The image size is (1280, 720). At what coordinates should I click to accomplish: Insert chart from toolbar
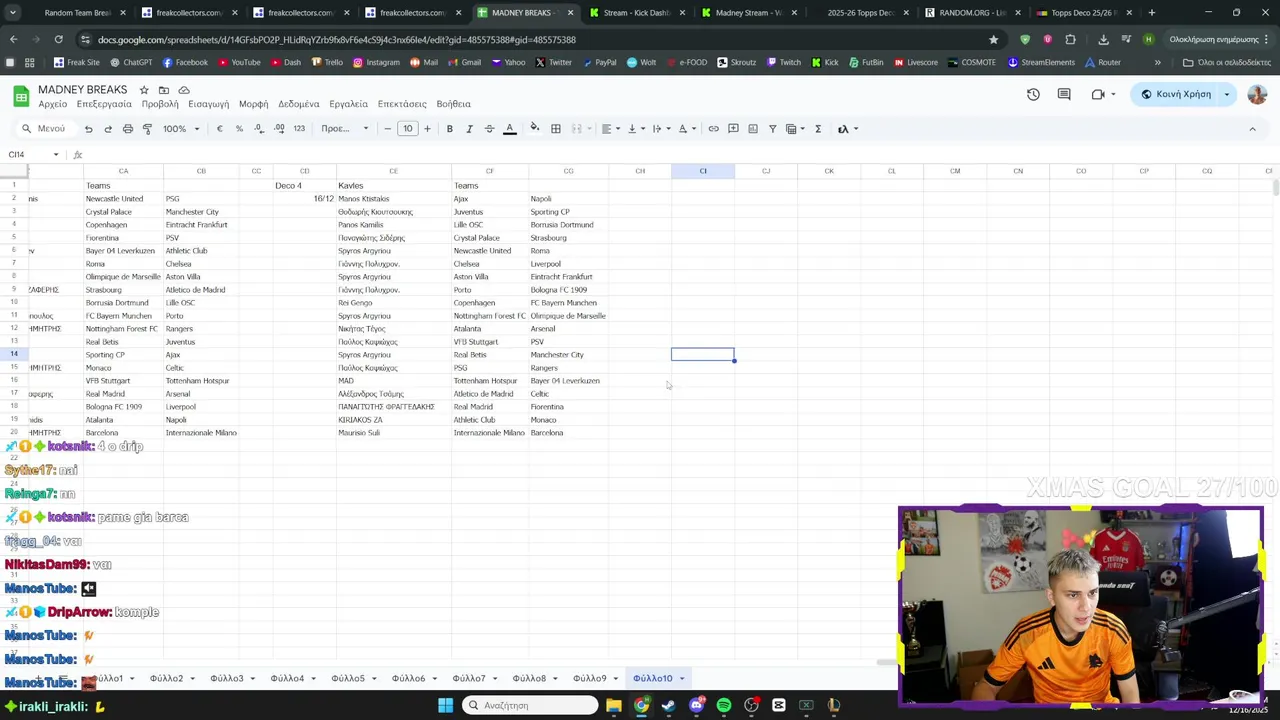point(753,129)
